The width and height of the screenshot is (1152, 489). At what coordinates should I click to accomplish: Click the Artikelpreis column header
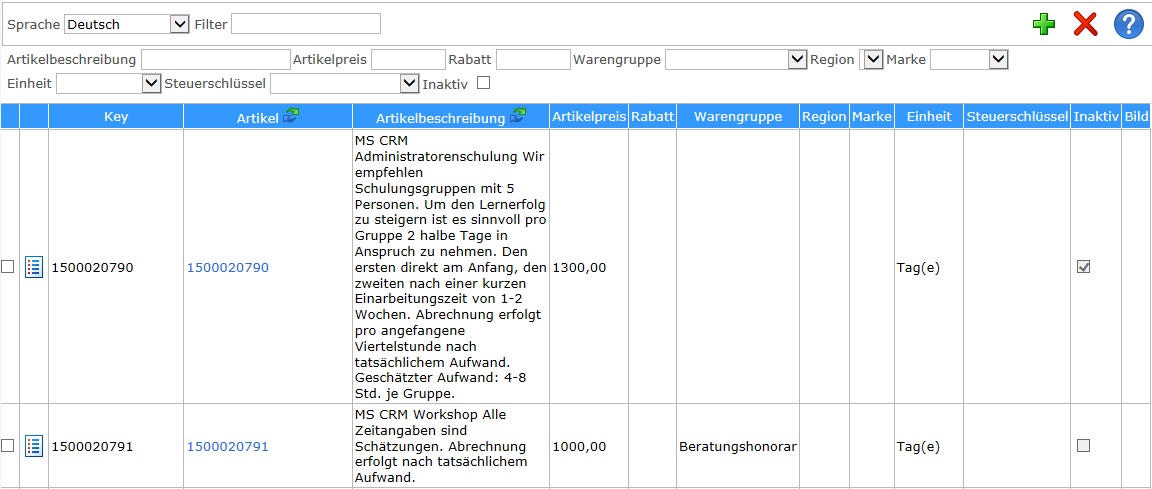588,117
